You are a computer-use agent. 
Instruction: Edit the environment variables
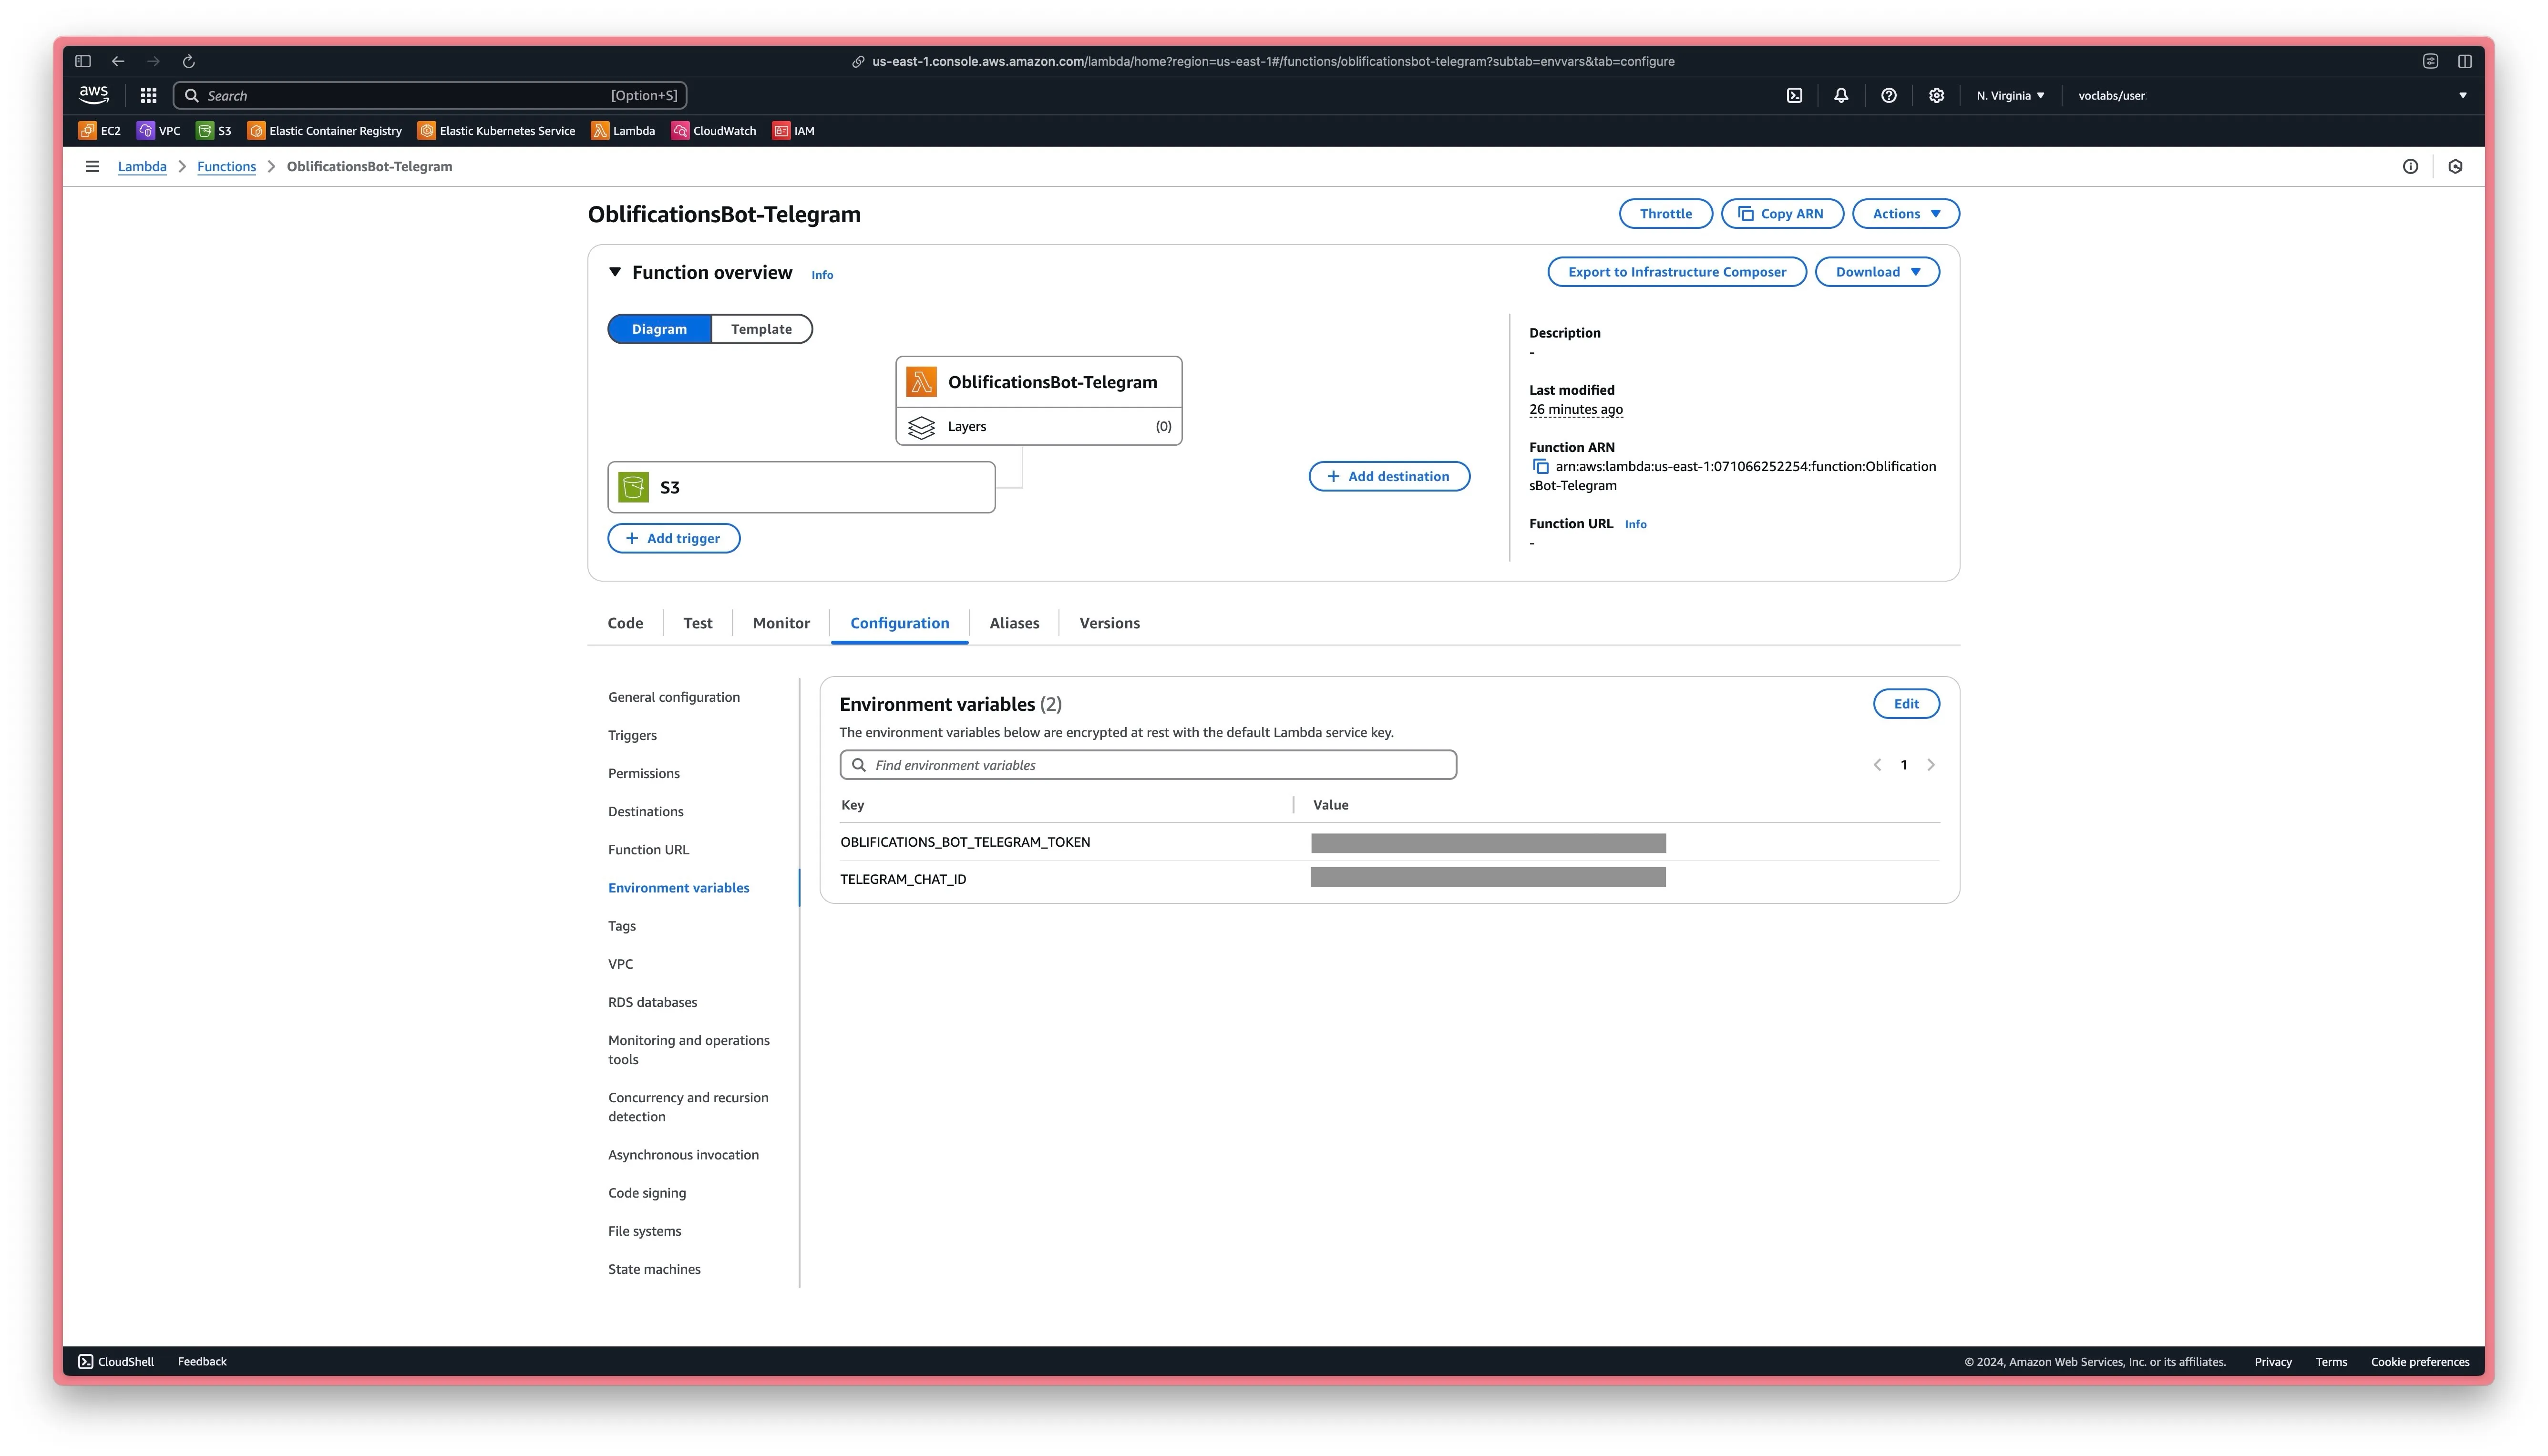pyautogui.click(x=1906, y=704)
